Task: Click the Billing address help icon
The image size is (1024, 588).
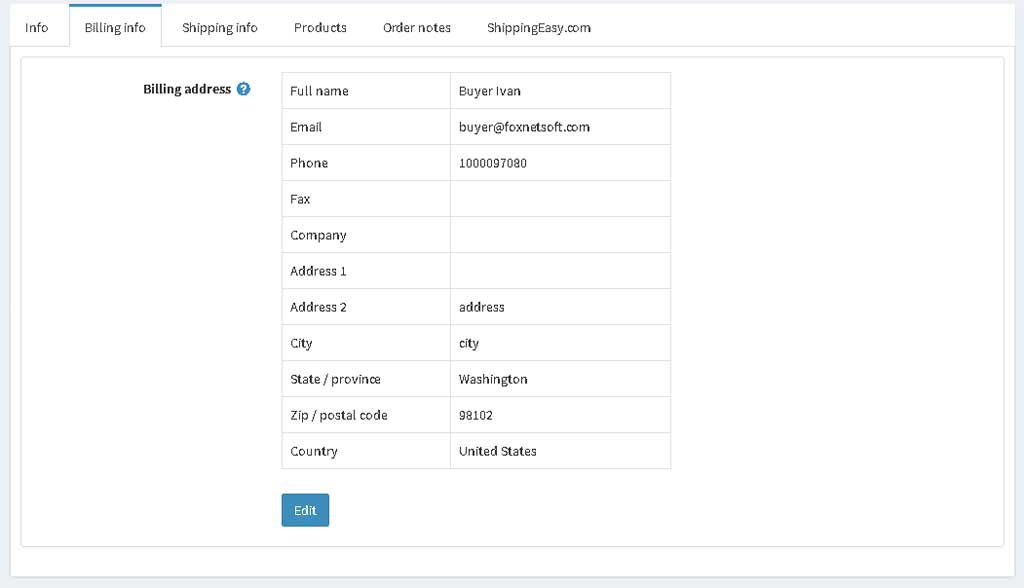Action: coord(243,89)
